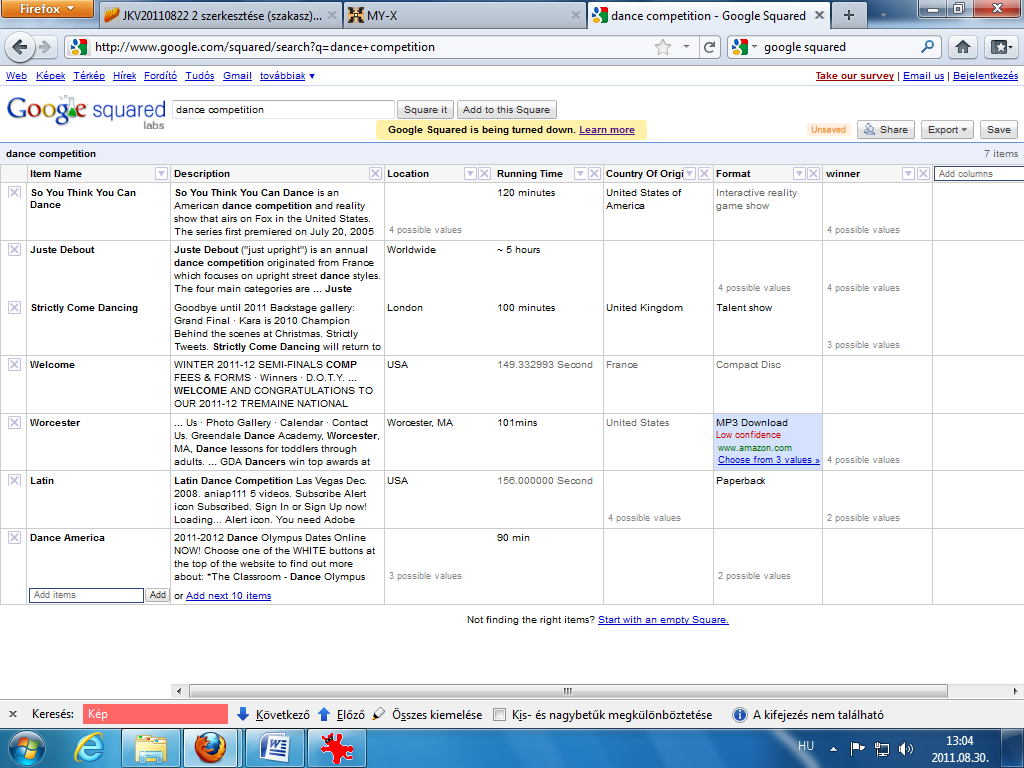Delete the Running Time column
This screenshot has width=1024, height=768.
pyautogui.click(x=594, y=173)
